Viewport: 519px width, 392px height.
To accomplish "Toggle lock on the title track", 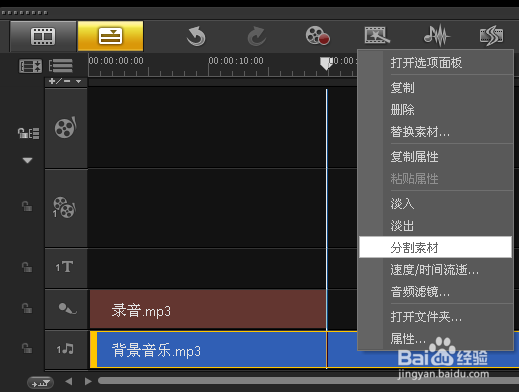I will [27, 267].
